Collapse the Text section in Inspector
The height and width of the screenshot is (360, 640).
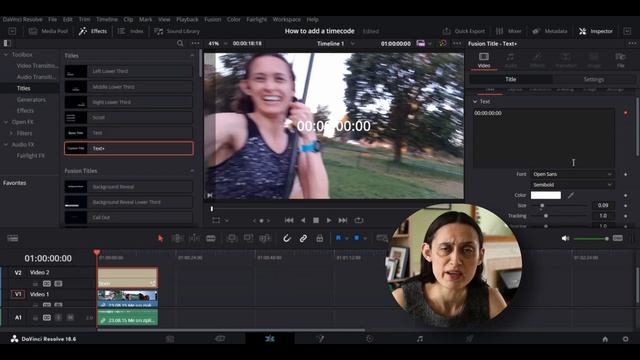475,101
